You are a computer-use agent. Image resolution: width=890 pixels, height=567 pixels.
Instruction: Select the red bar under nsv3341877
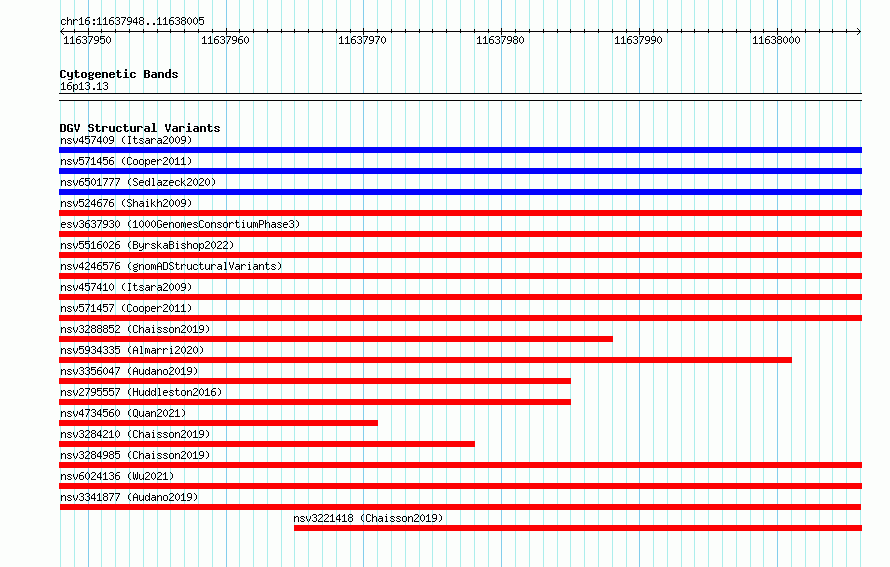(x=460, y=507)
